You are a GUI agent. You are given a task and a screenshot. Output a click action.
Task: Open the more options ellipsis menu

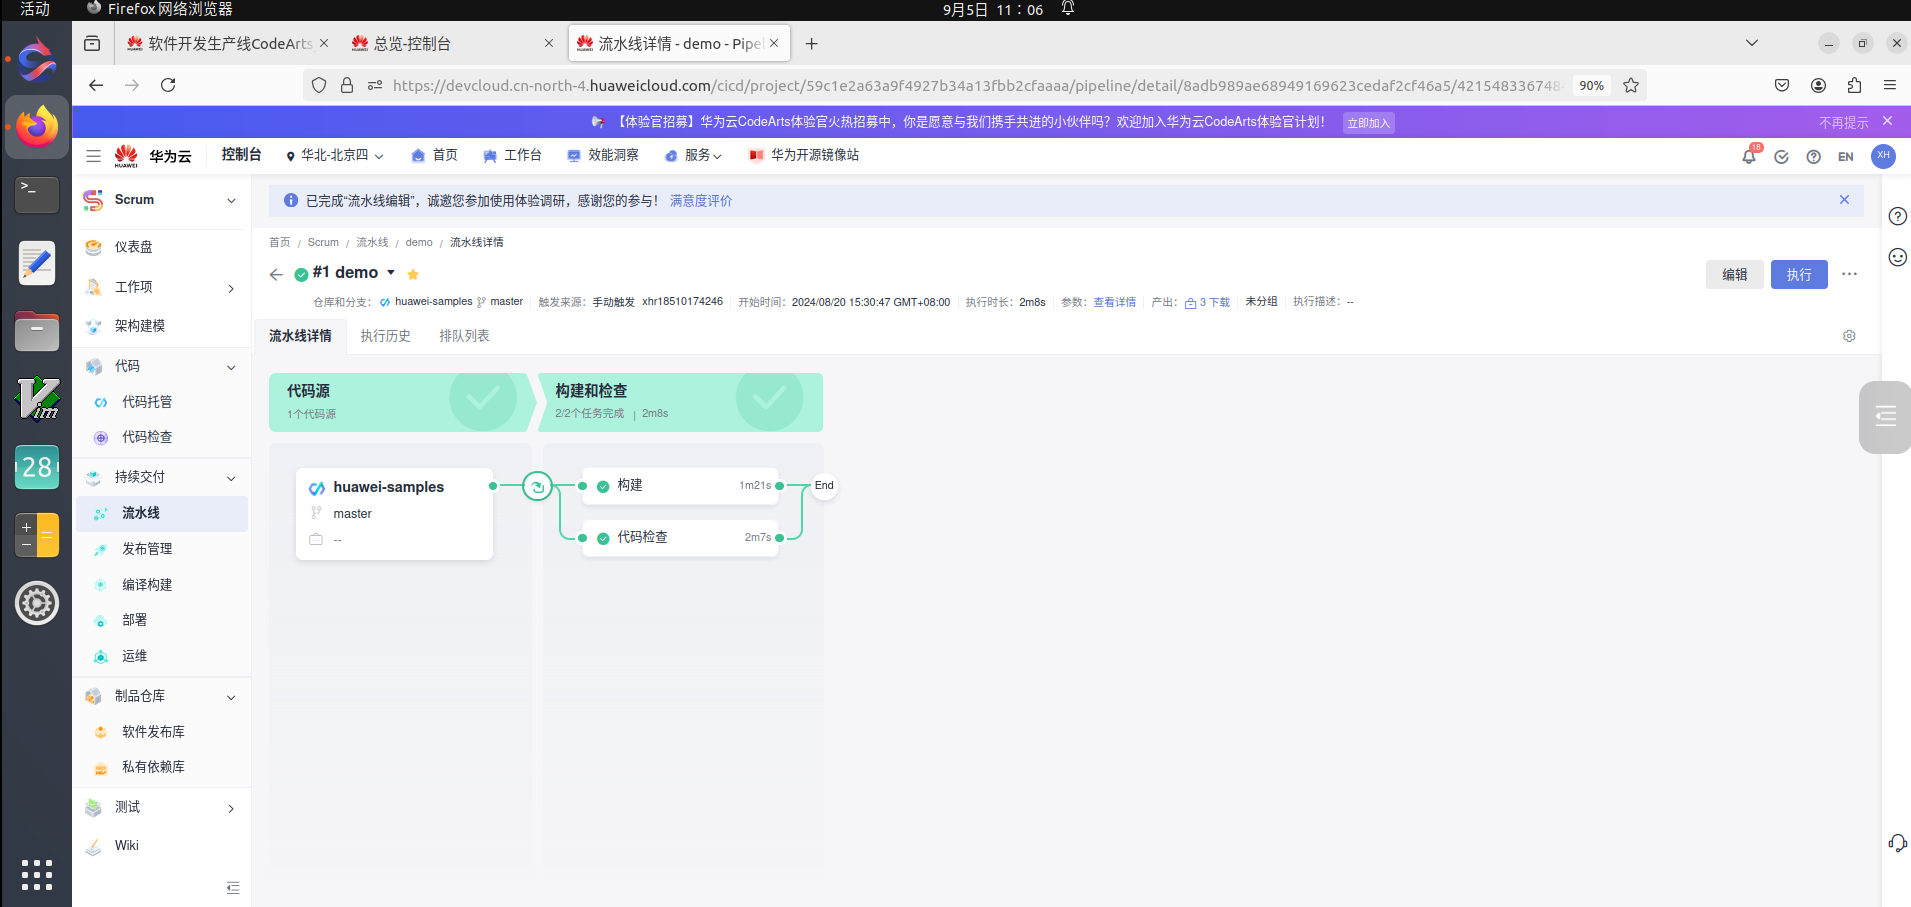[x=1849, y=274]
